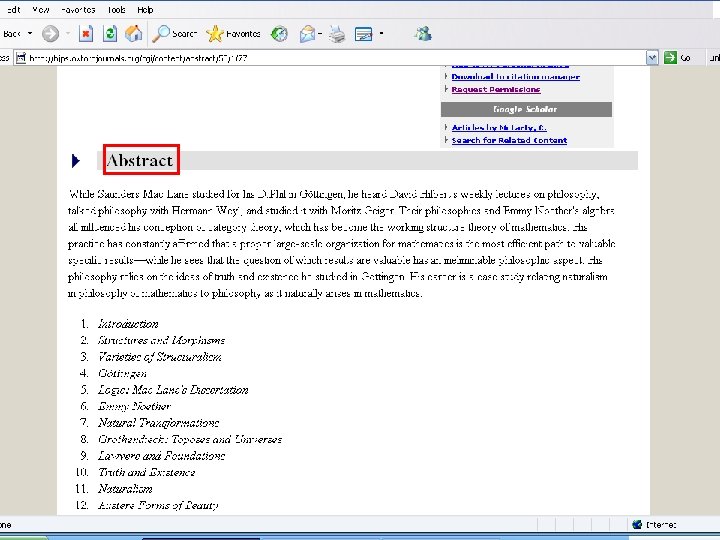Click contents item Logic: Mac Lane's Dissertation

point(173,390)
